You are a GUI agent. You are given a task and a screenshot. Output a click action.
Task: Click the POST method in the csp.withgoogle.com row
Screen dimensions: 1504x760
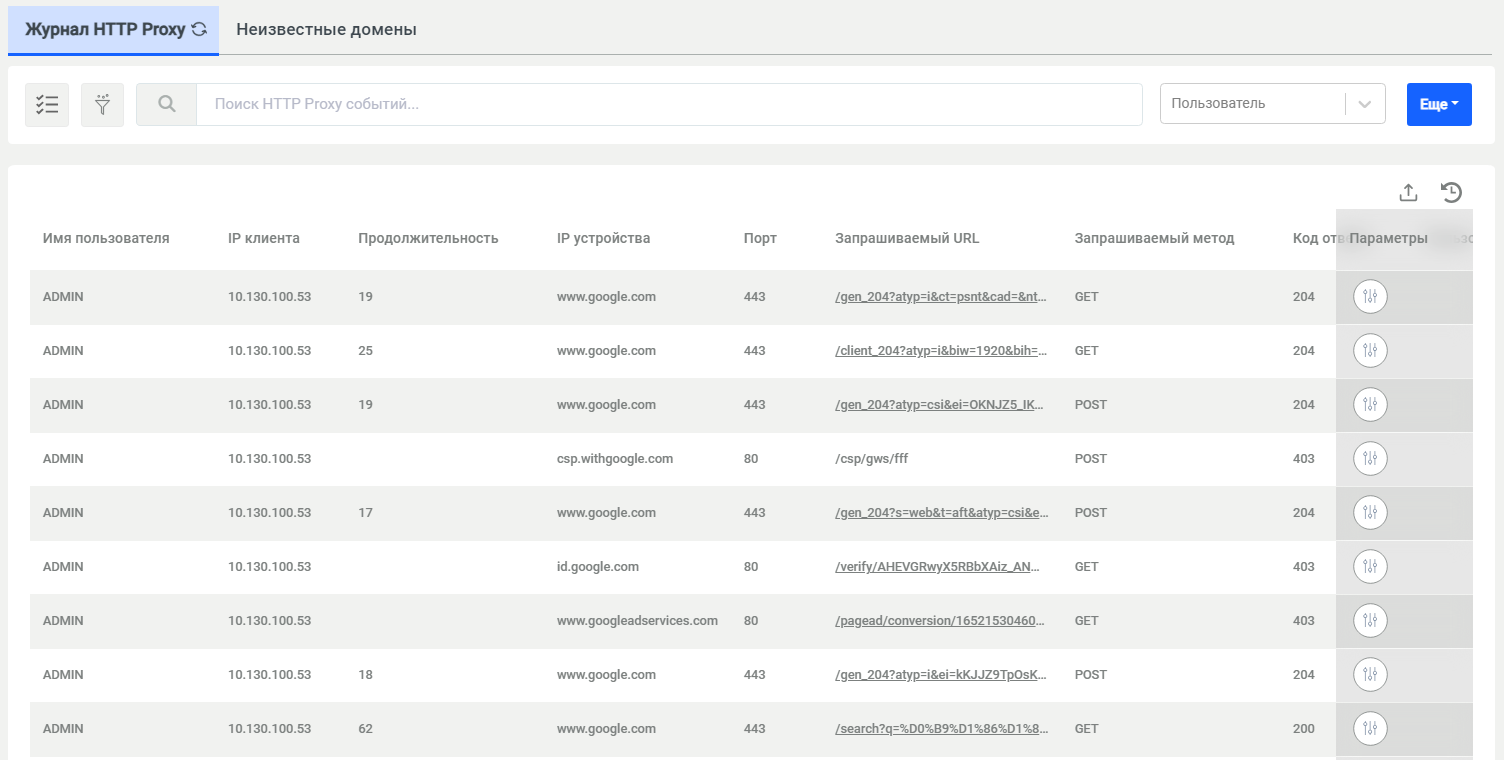point(1091,459)
